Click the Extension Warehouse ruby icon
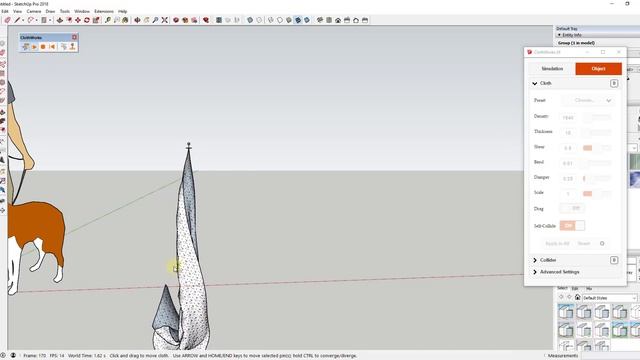This screenshot has height=360, width=640. click(x=206, y=20)
